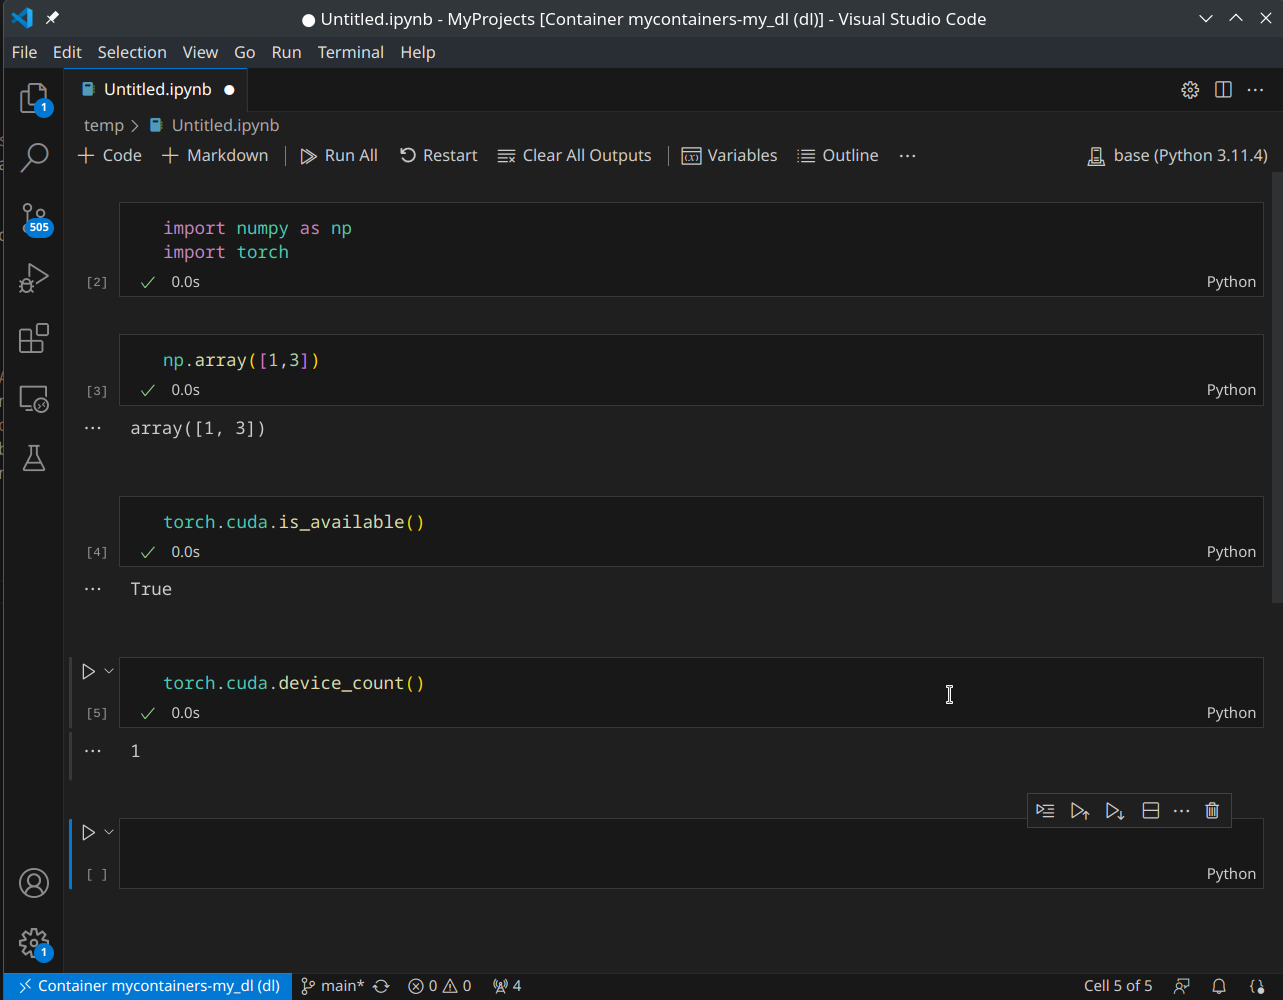The image size is (1283, 1000).
Task: Open the Variables panel
Action: (x=729, y=156)
